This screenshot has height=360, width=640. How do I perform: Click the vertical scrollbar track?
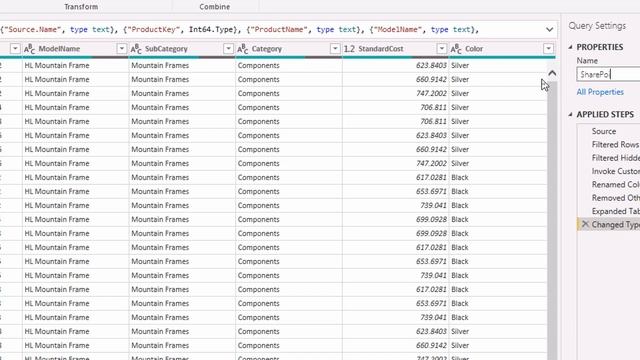552,220
